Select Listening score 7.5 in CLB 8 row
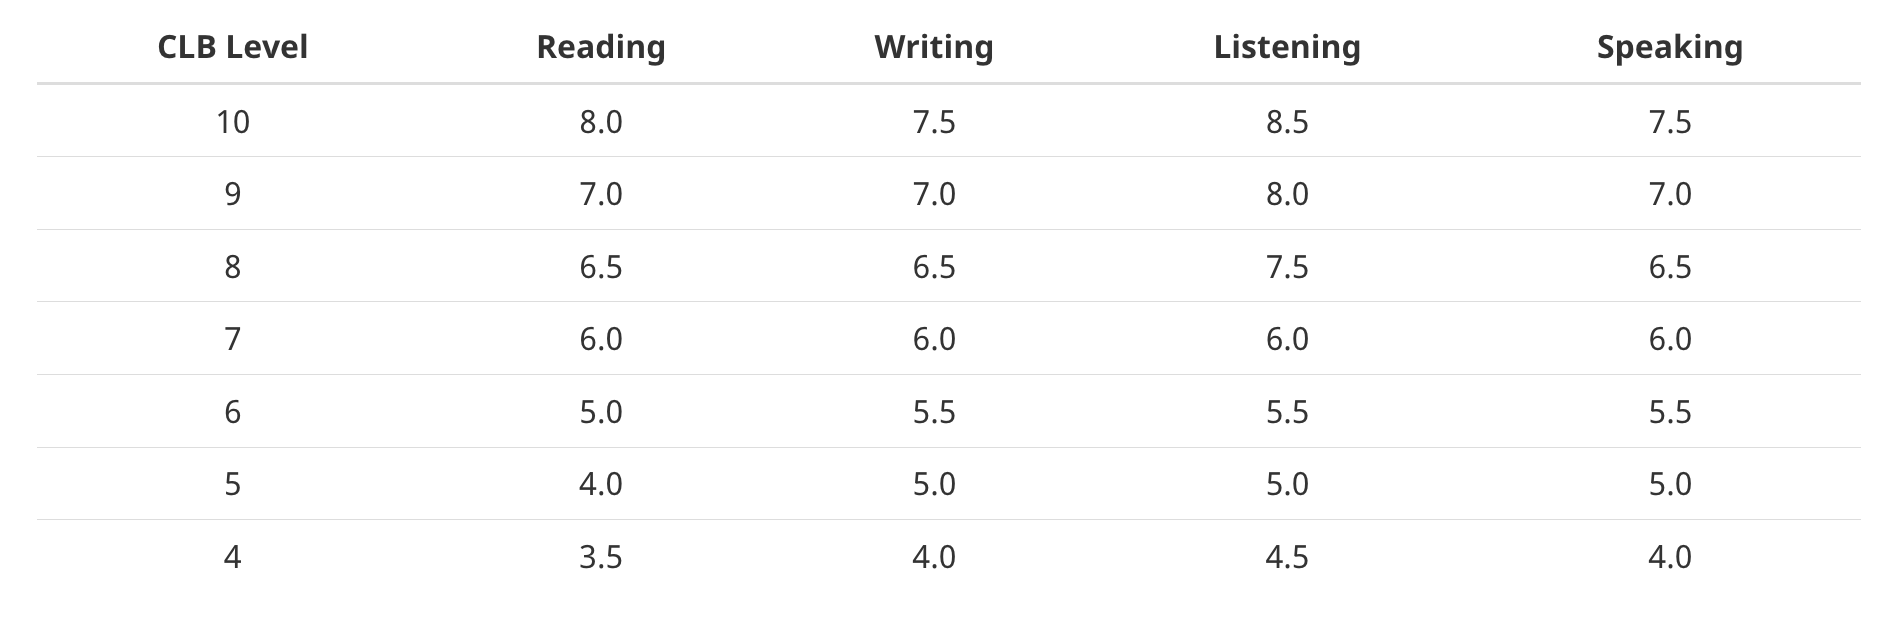1900x632 pixels. (x=1287, y=267)
